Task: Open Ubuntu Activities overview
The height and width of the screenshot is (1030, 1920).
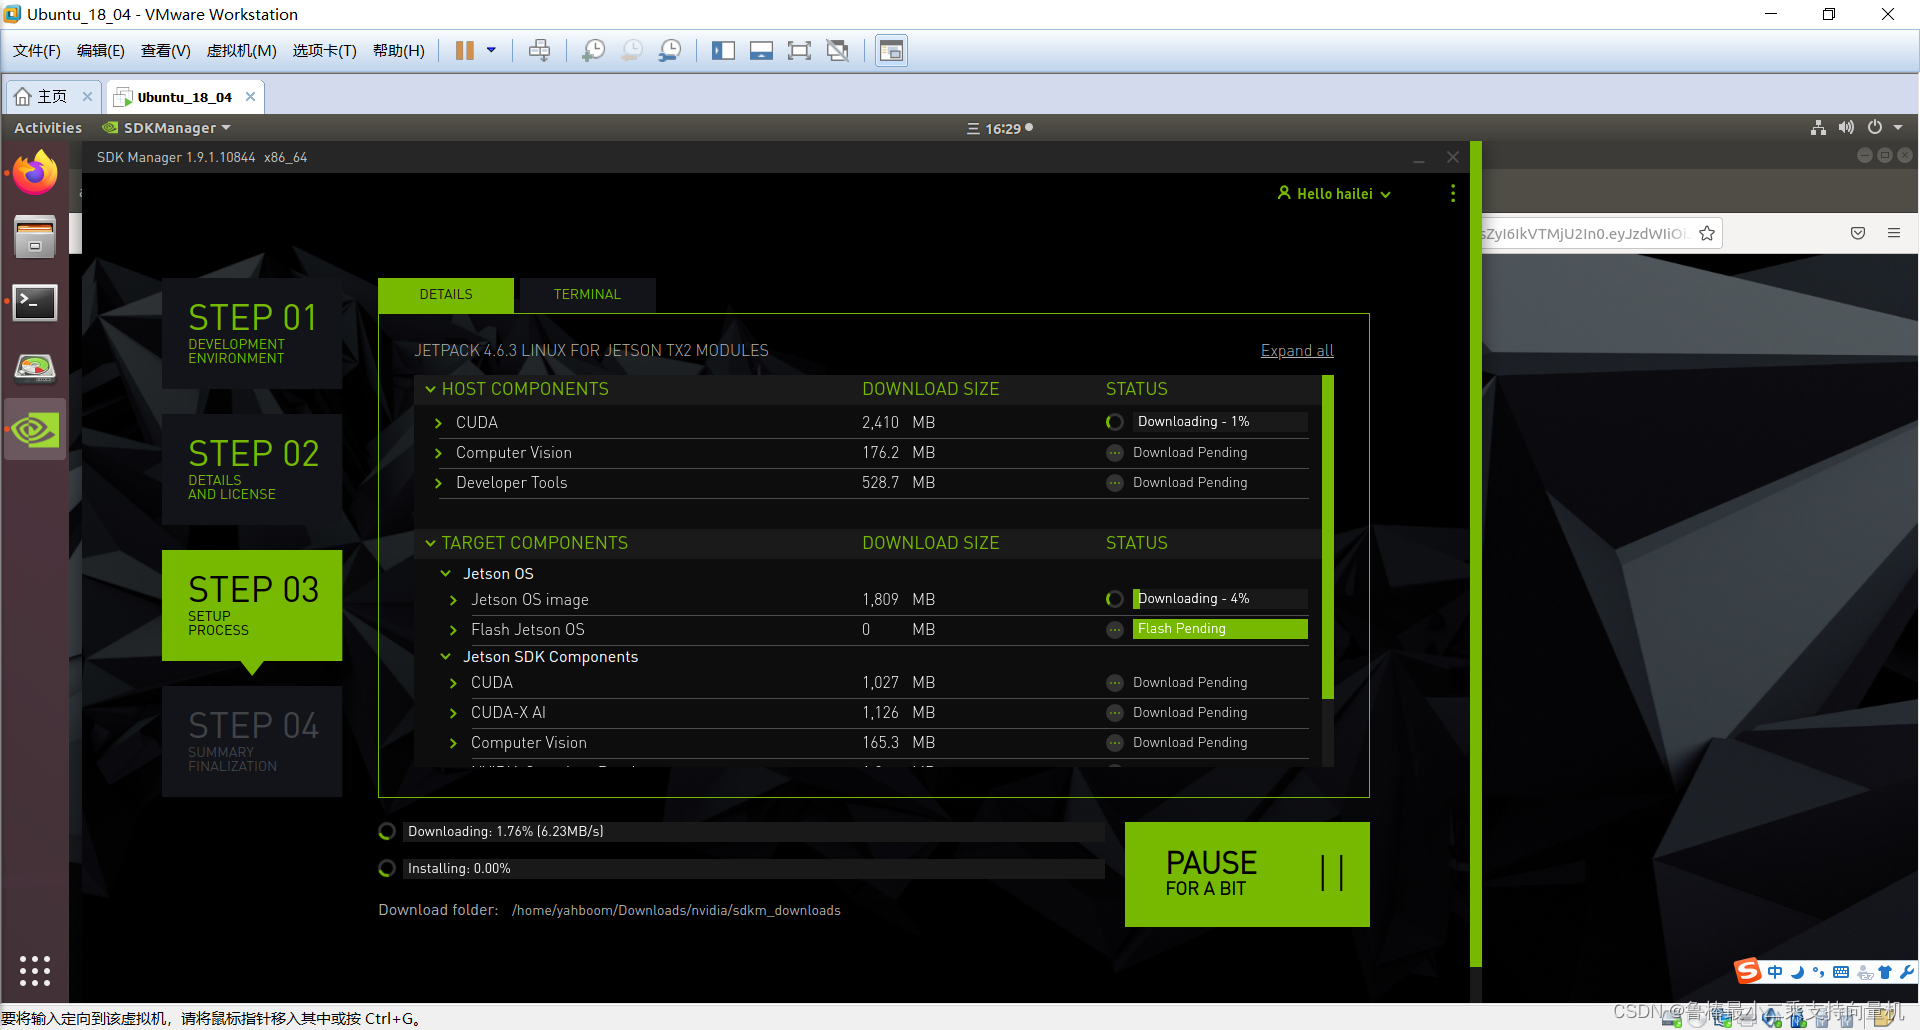Action: [x=48, y=128]
